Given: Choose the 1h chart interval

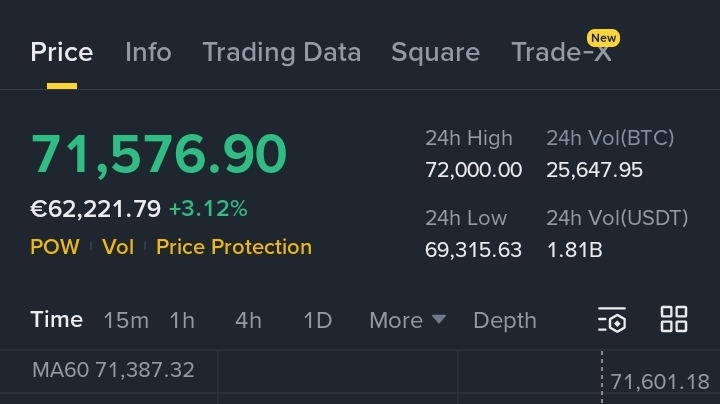Looking at the screenshot, I should tap(182, 320).
